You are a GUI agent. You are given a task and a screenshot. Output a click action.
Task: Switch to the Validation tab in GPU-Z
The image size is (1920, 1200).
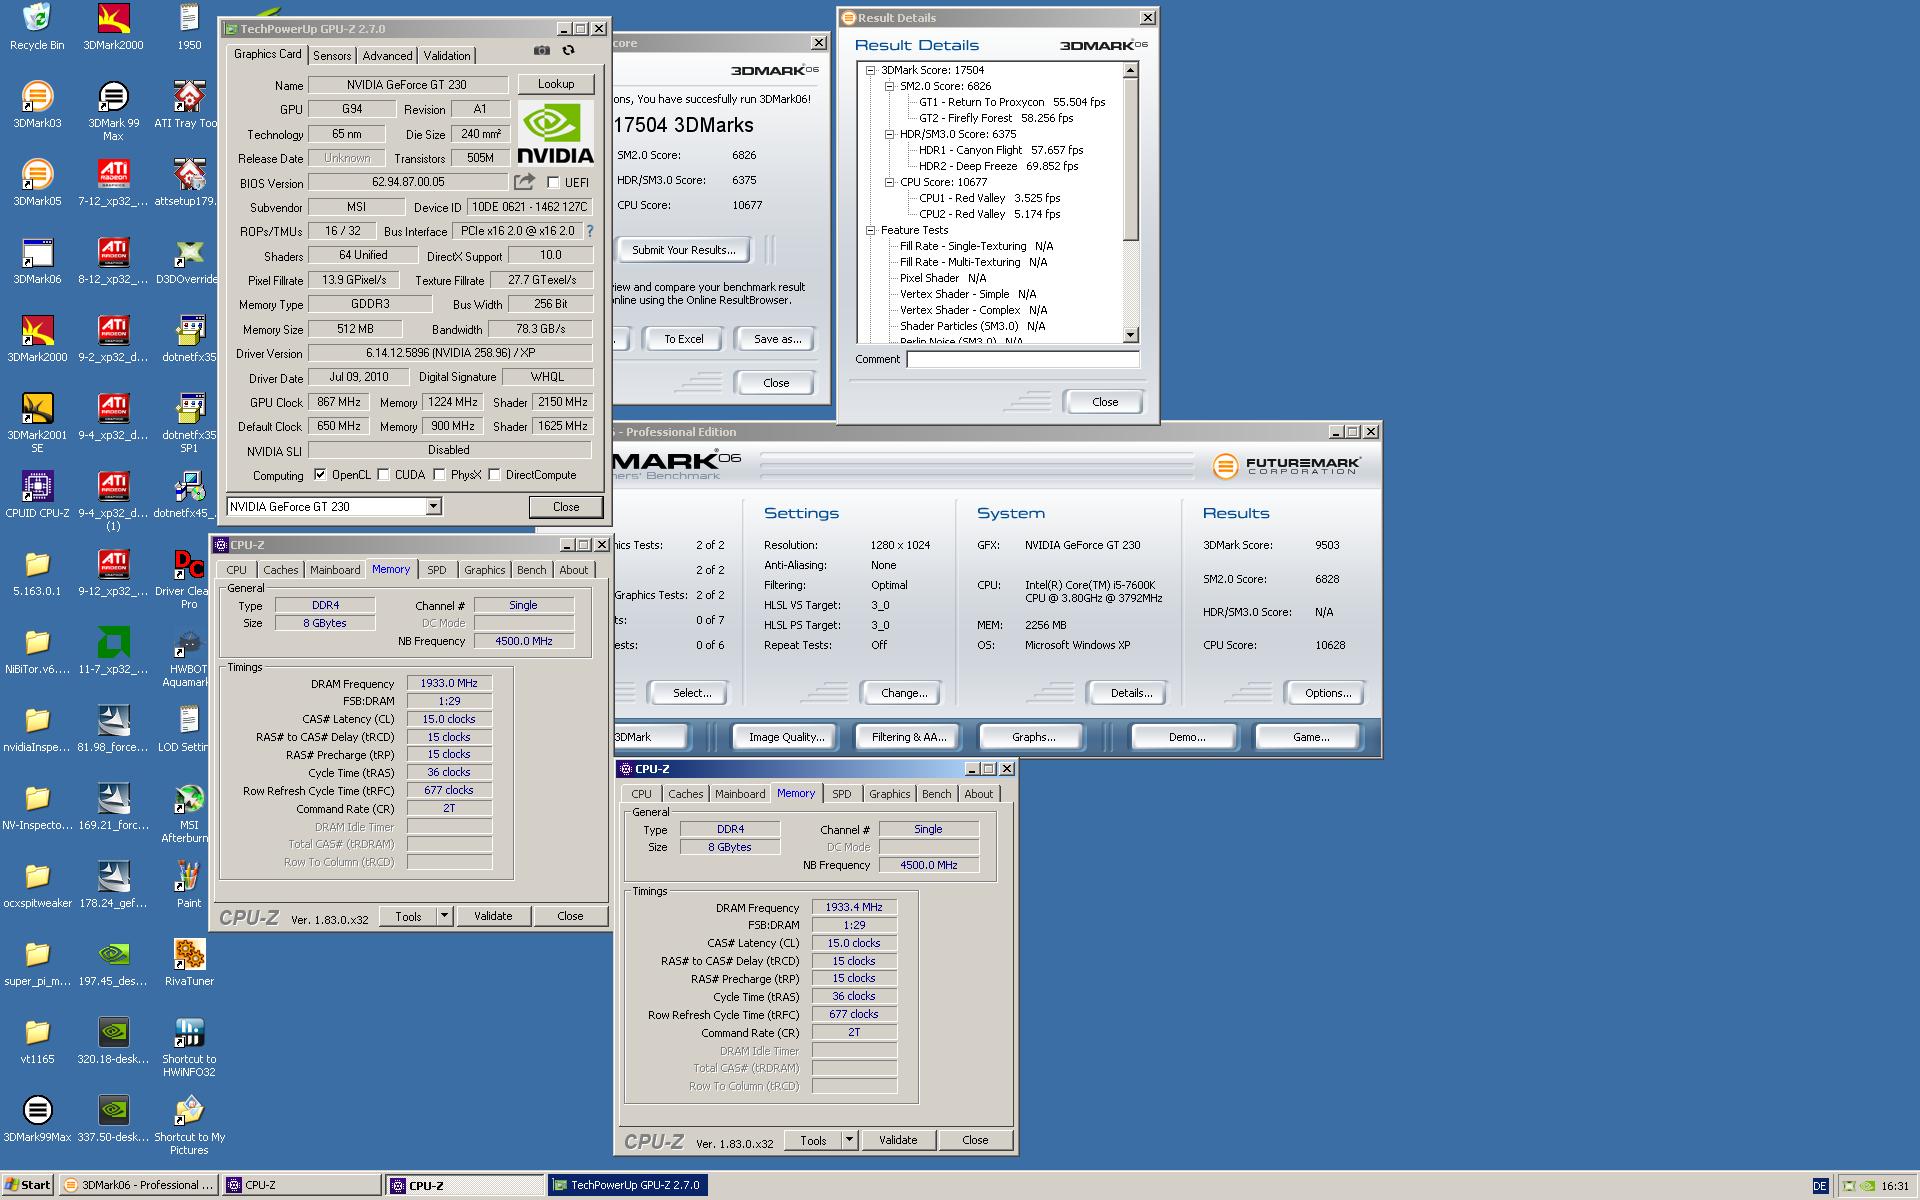[x=447, y=56]
